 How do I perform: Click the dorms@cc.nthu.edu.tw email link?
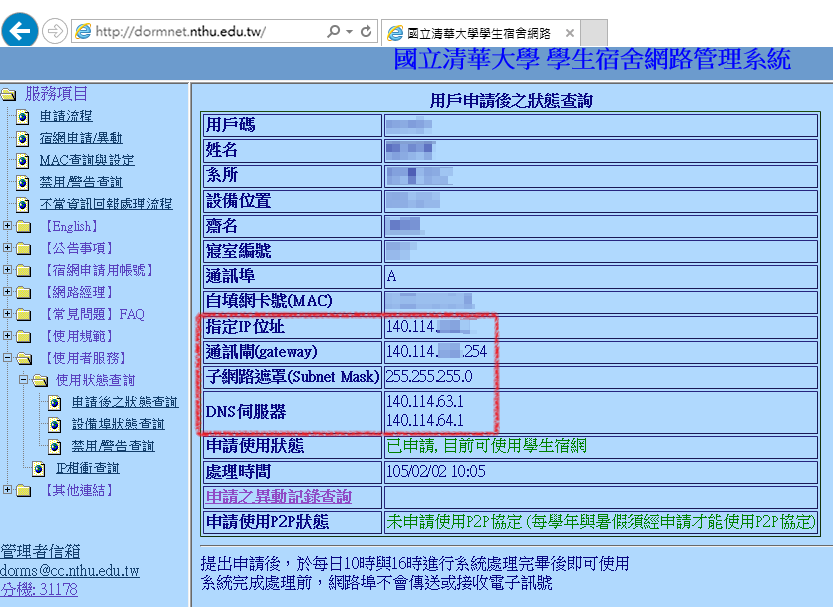pyautogui.click(x=70, y=571)
